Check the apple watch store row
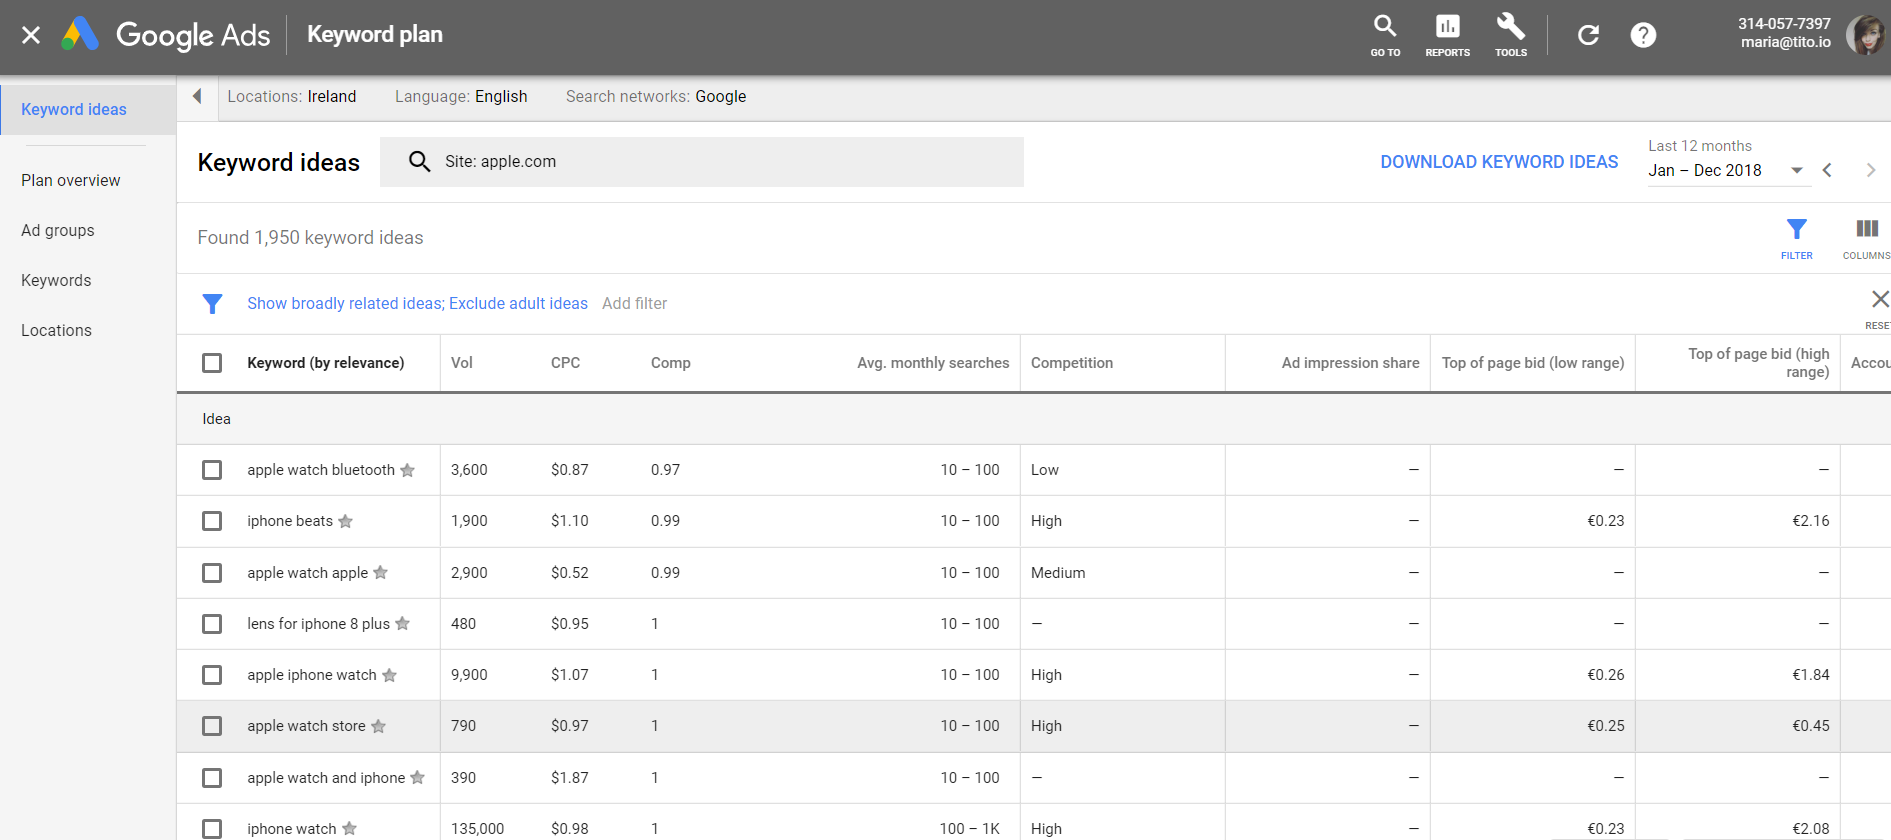The image size is (1891, 840). click(x=212, y=726)
